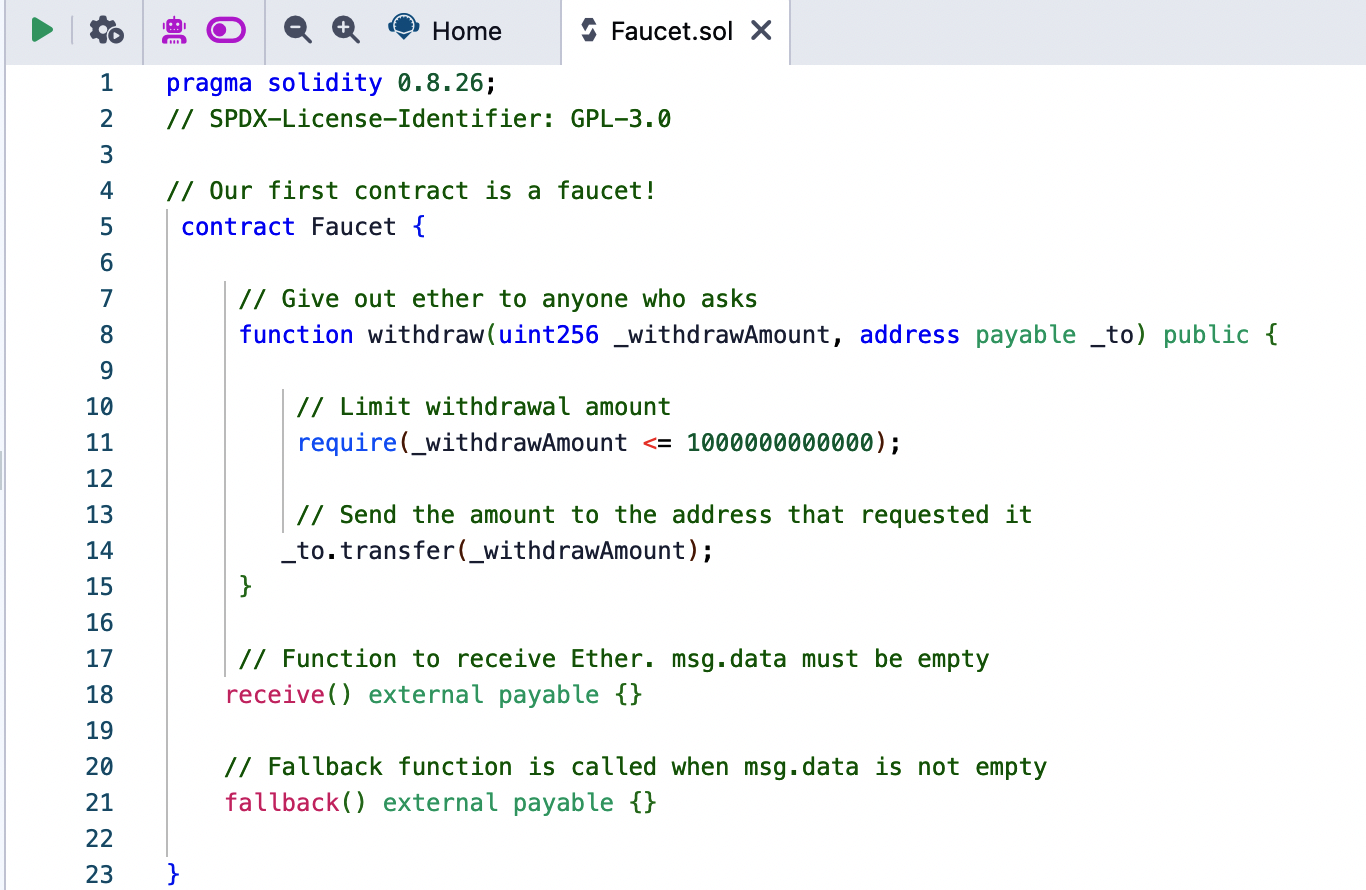Zoom in the code editor
The image size is (1366, 890).
pyautogui.click(x=345, y=30)
